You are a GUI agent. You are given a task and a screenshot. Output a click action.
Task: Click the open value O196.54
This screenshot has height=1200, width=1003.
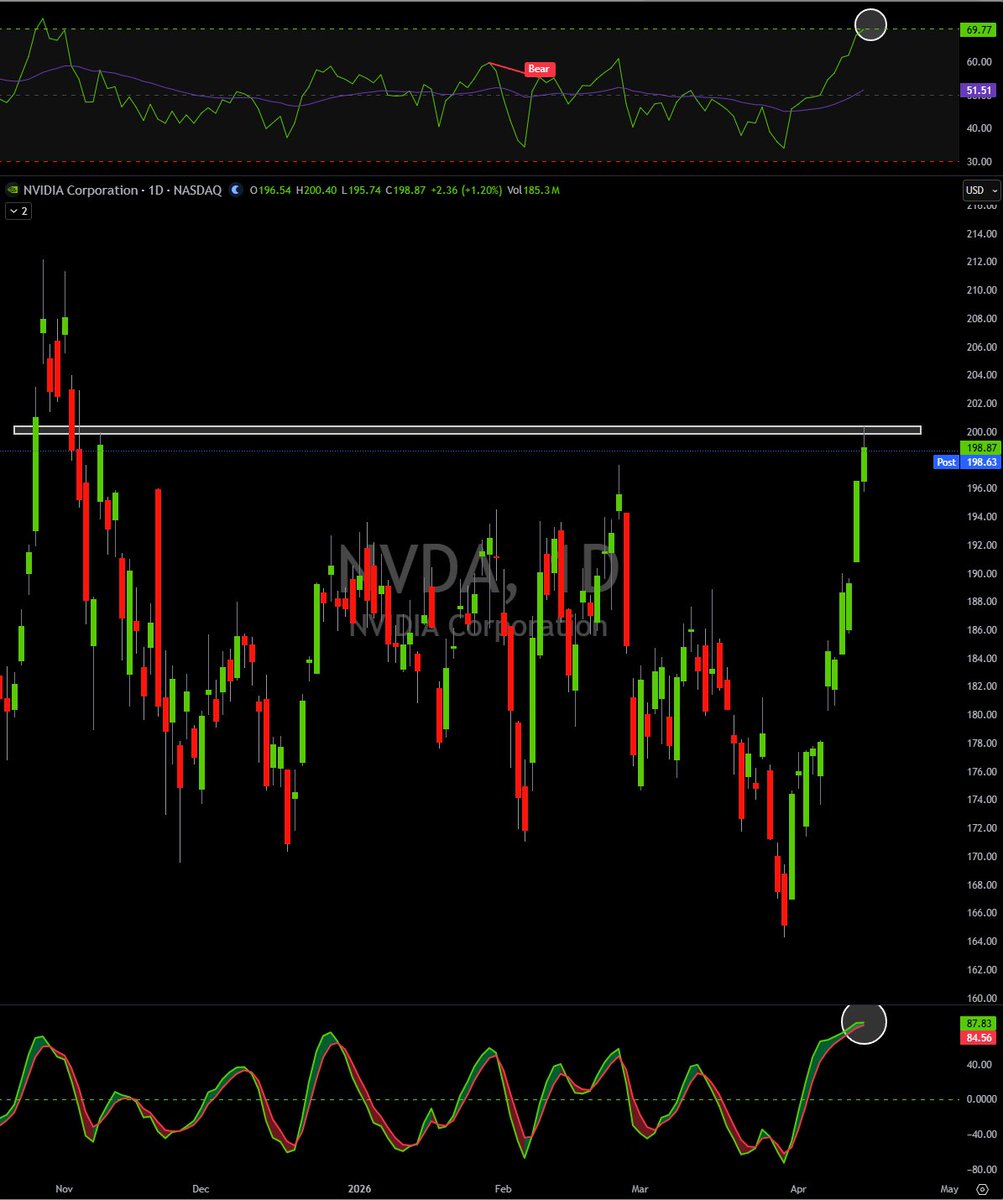270,190
